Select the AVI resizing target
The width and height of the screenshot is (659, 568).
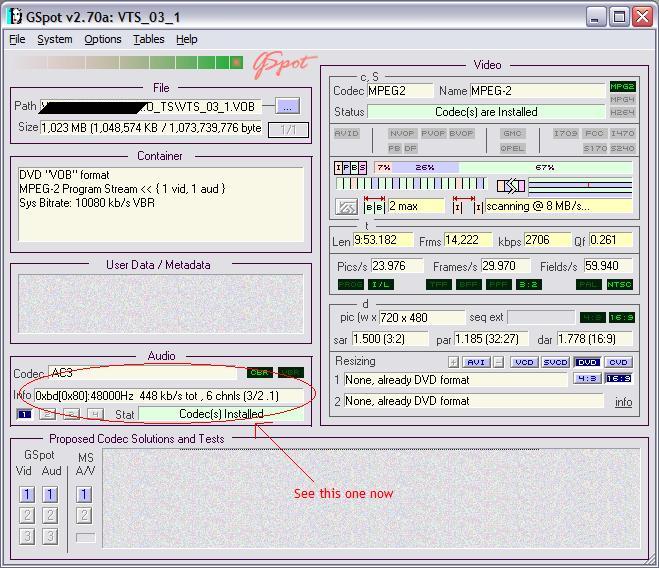coord(476,362)
